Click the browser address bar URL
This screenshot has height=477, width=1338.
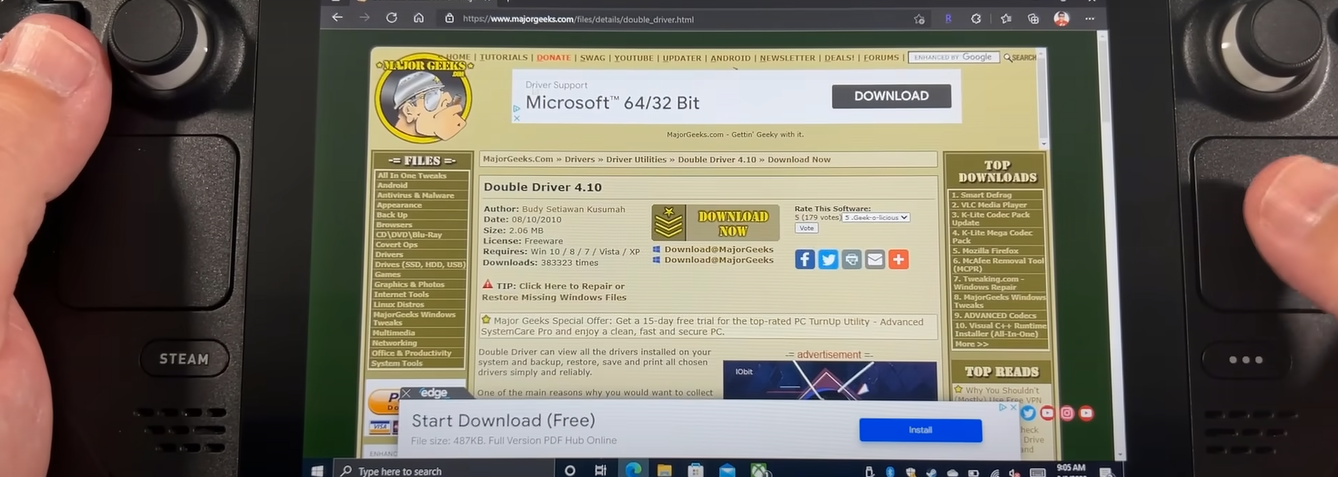(578, 19)
